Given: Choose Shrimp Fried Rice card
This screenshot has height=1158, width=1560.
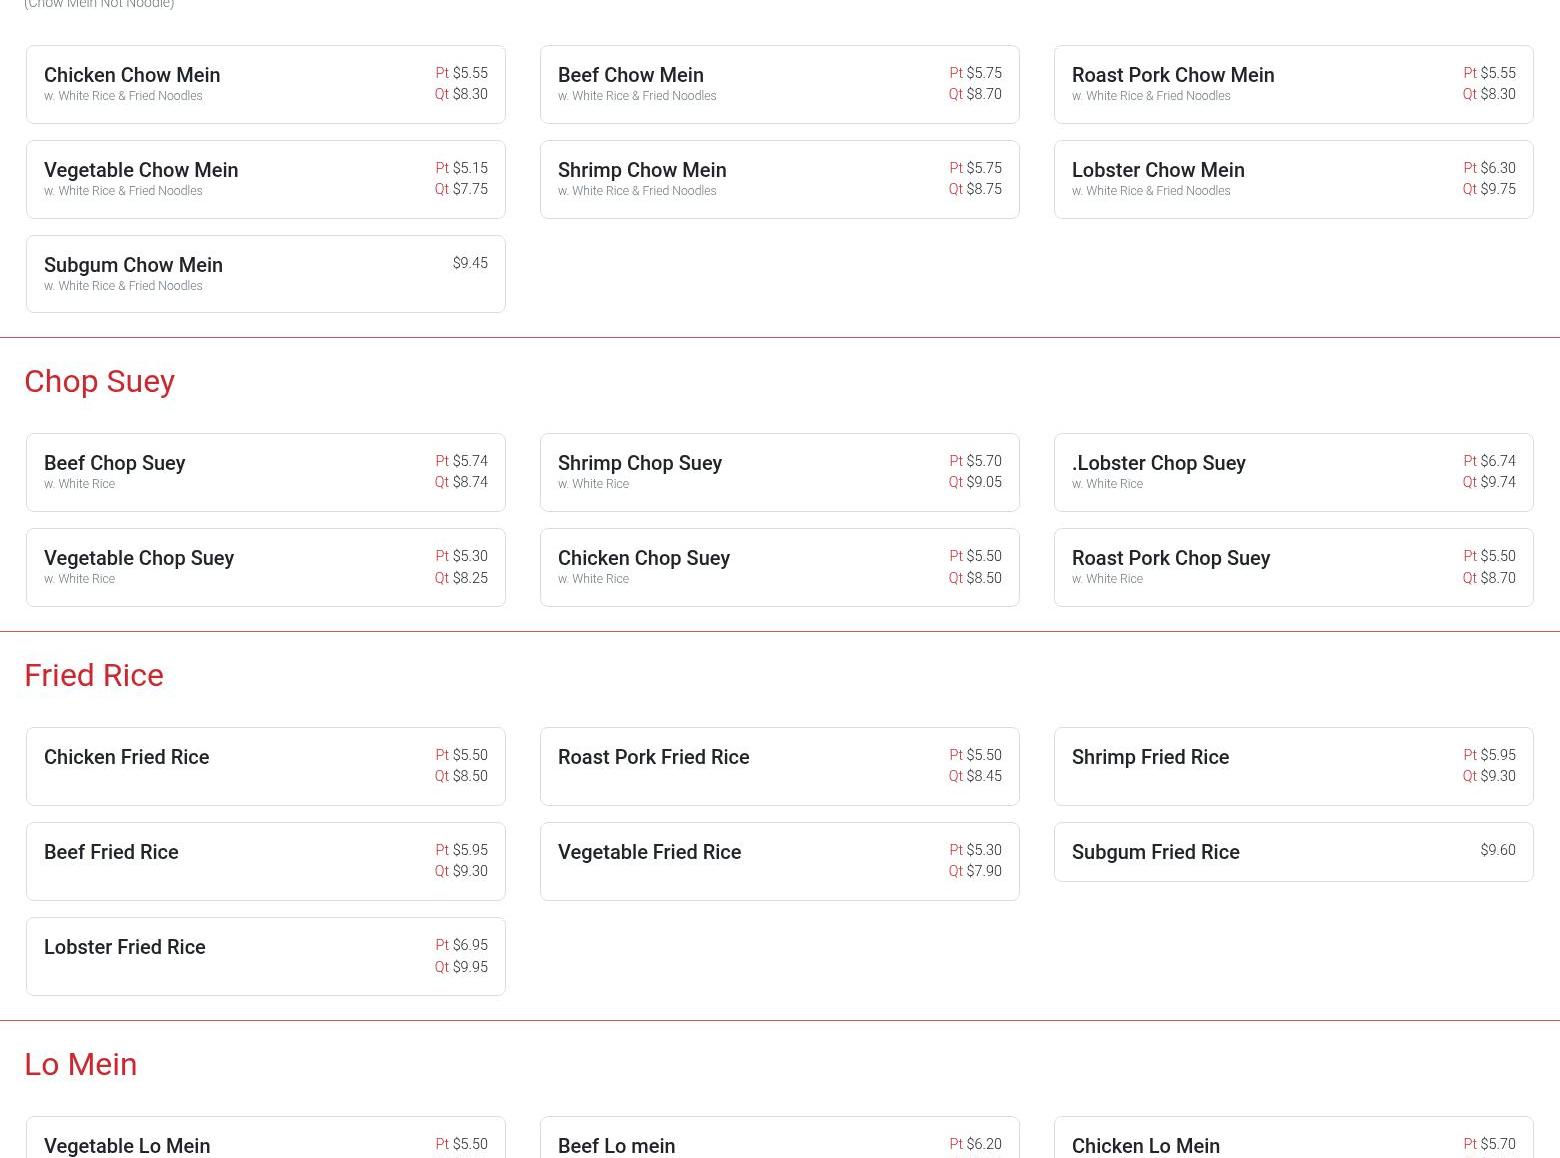Looking at the screenshot, I should pos(1293,766).
